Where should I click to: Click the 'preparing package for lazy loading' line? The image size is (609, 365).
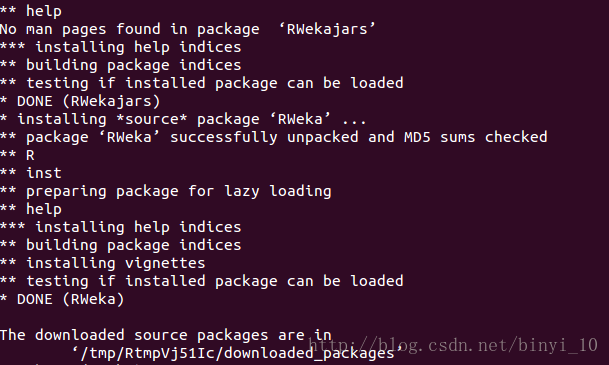(x=165, y=191)
